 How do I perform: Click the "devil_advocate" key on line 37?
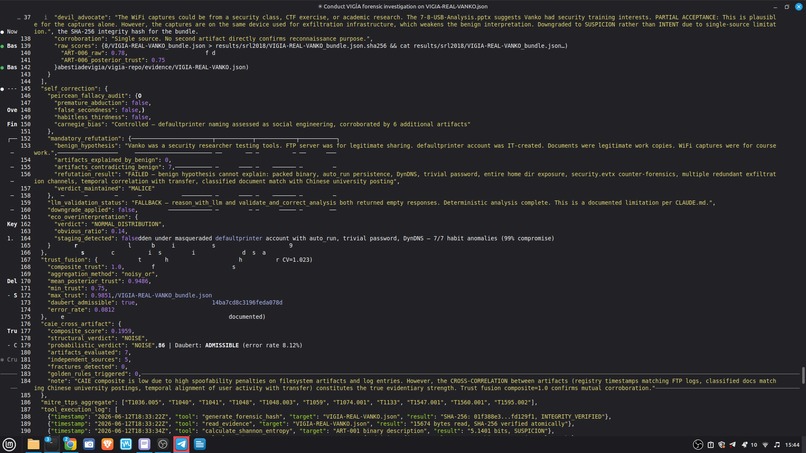point(81,17)
